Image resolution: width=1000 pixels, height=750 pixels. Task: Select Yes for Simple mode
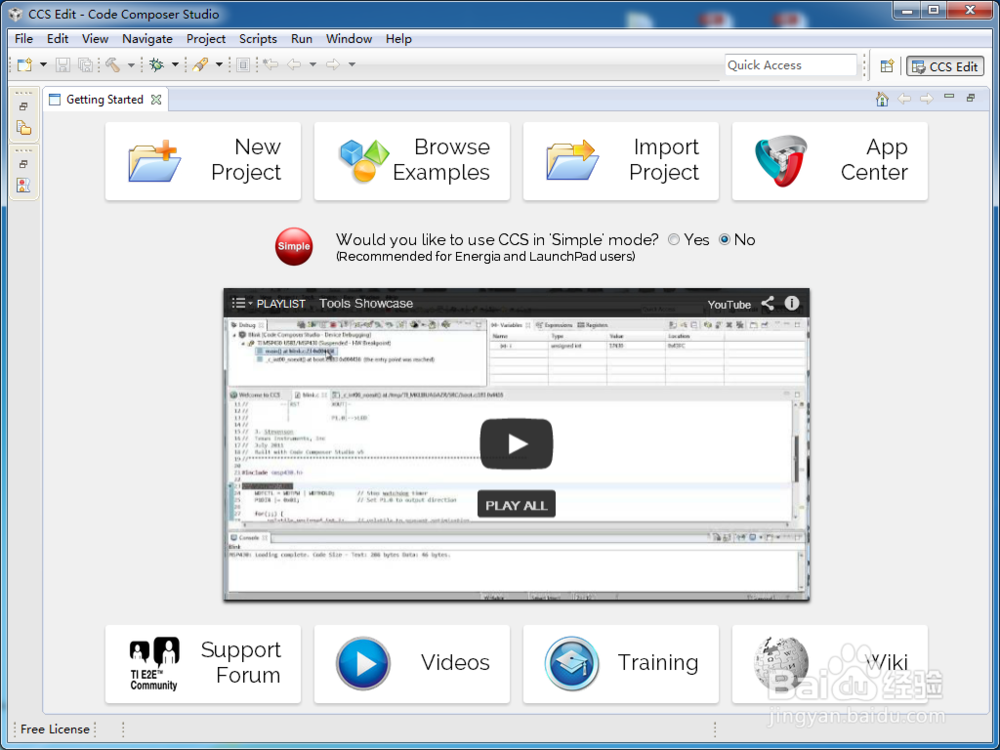pos(674,240)
